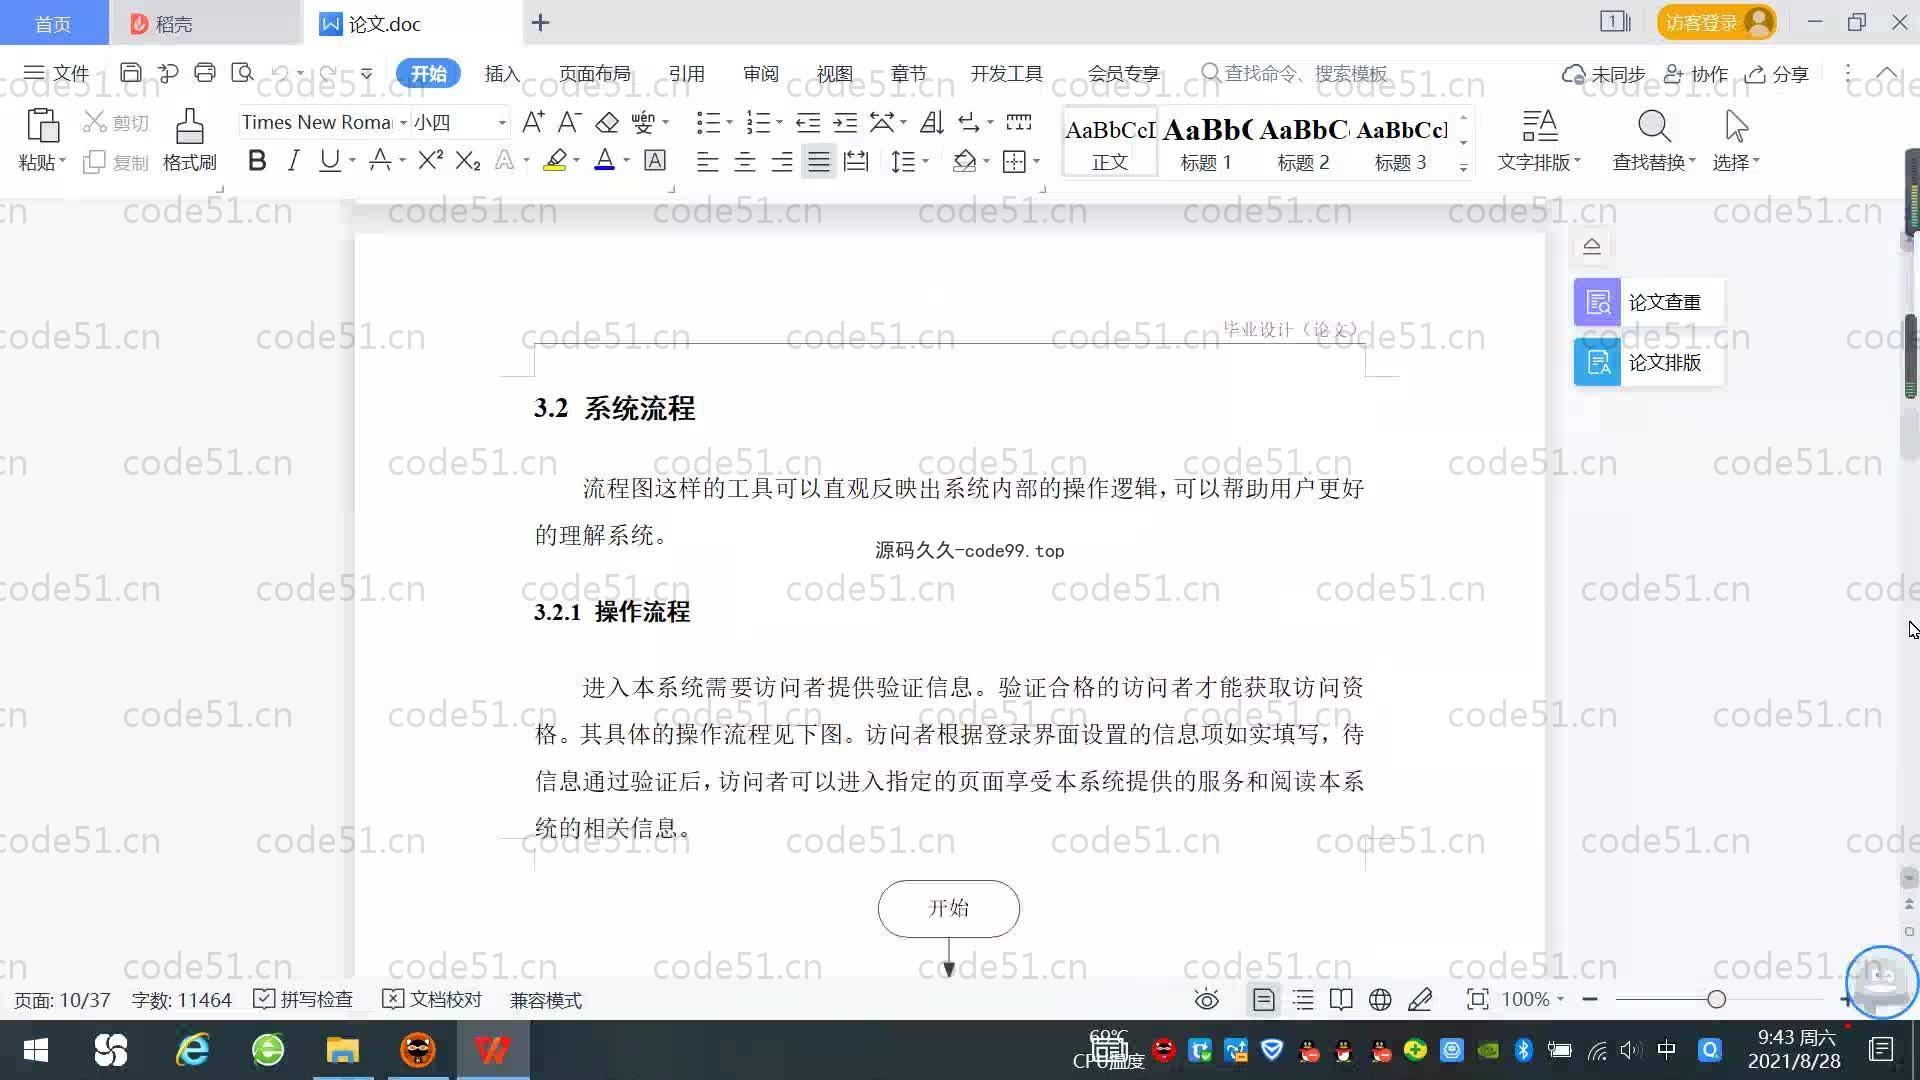
Task: Expand the font size dropdown
Action: click(x=502, y=123)
